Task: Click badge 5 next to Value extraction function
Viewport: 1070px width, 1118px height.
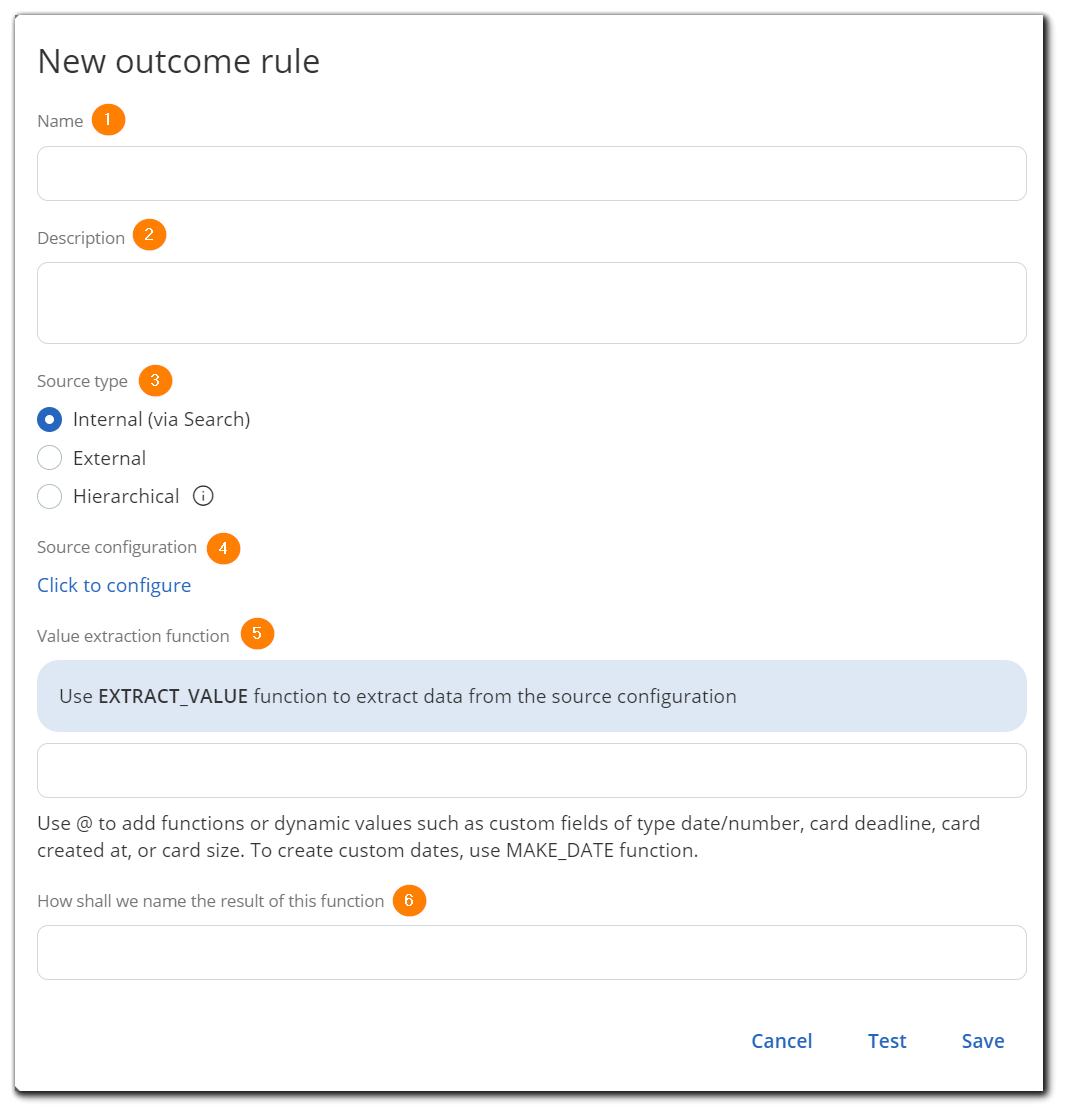Action: point(257,634)
